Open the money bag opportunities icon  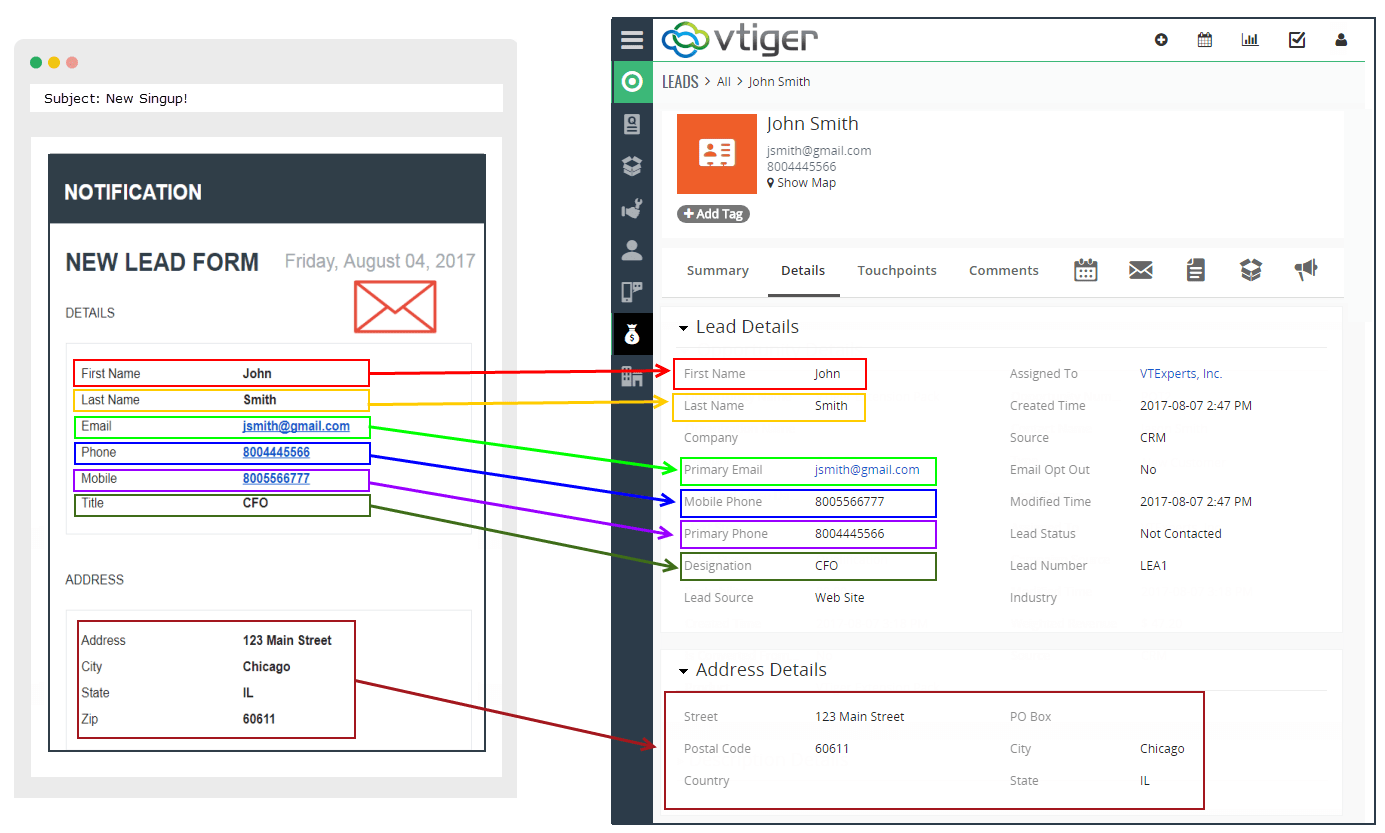(x=632, y=334)
